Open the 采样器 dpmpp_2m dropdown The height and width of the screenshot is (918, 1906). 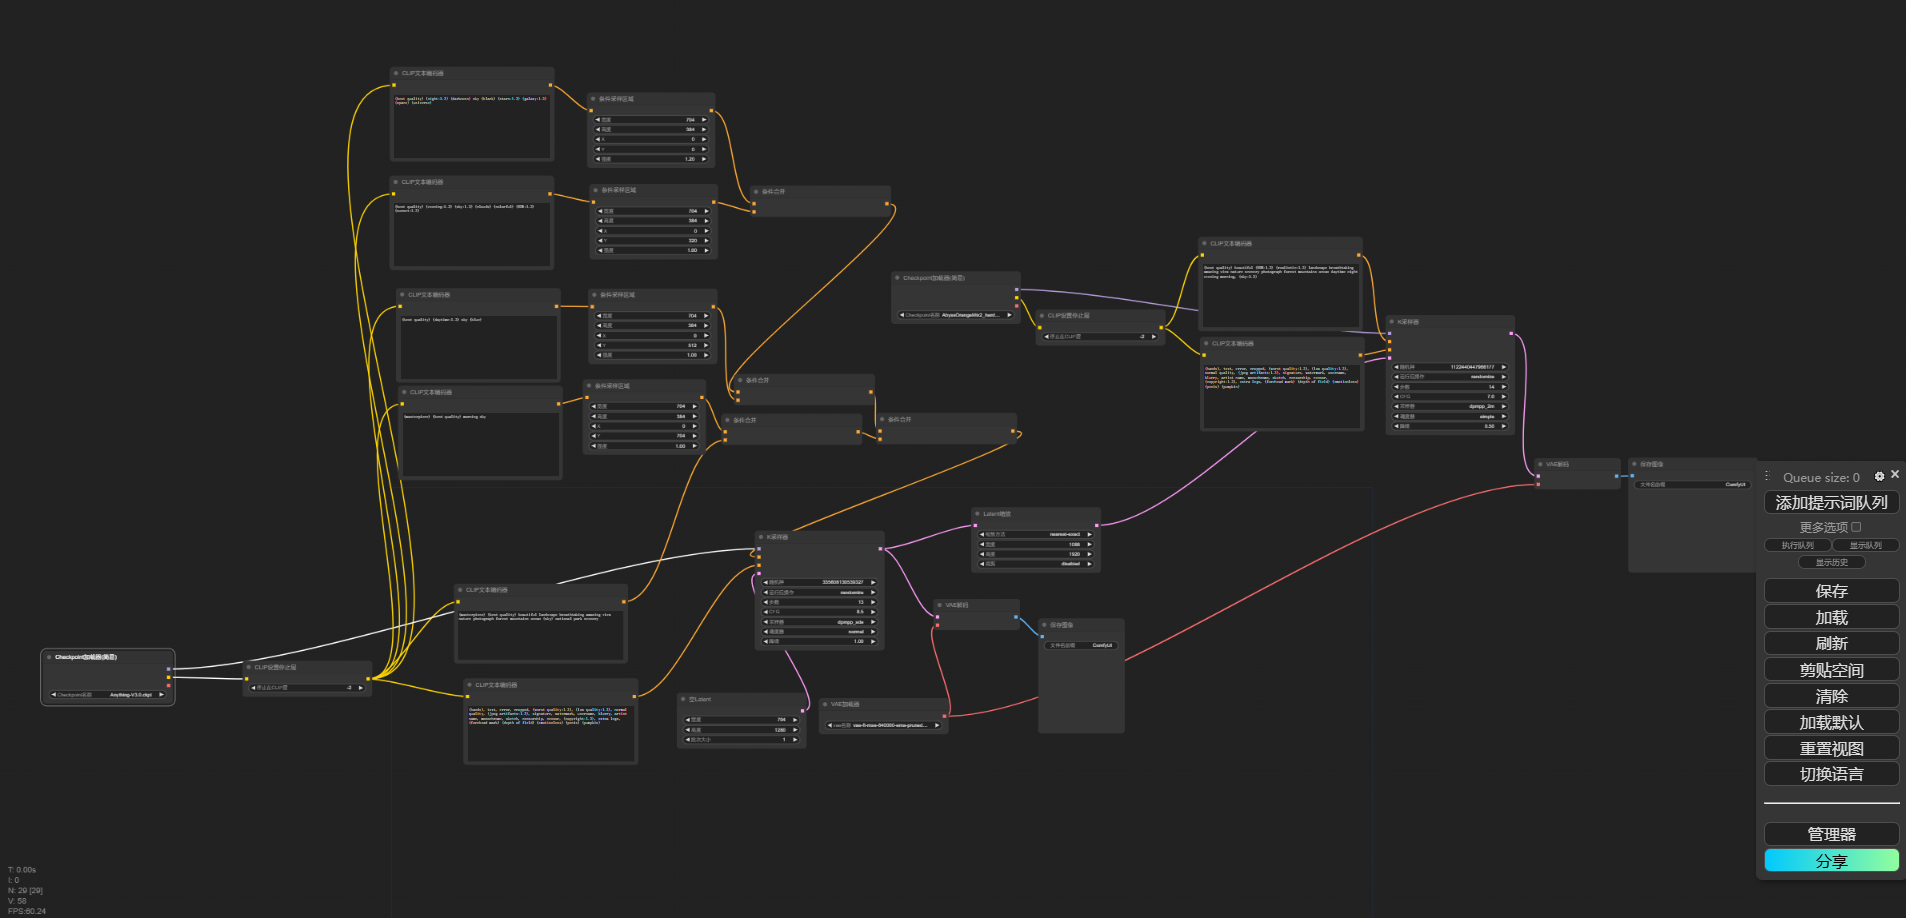point(1450,407)
